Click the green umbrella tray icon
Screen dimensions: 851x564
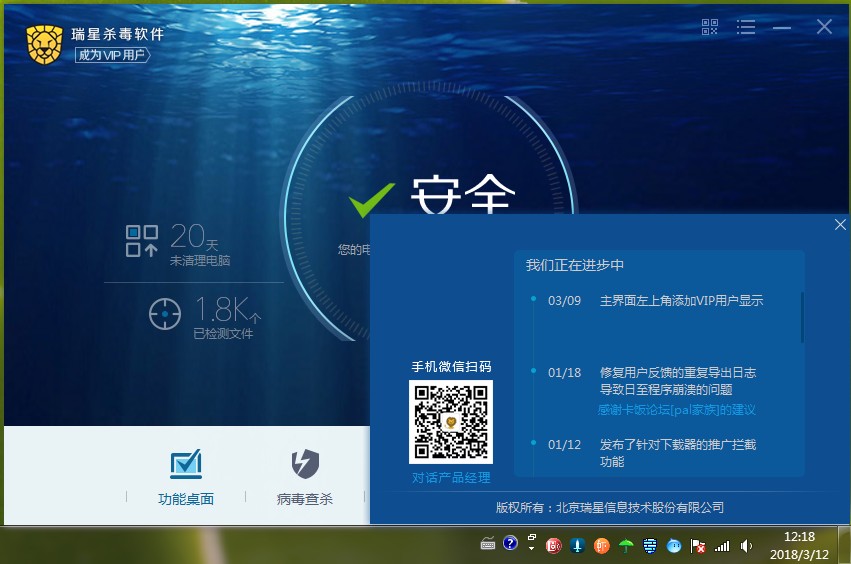626,546
